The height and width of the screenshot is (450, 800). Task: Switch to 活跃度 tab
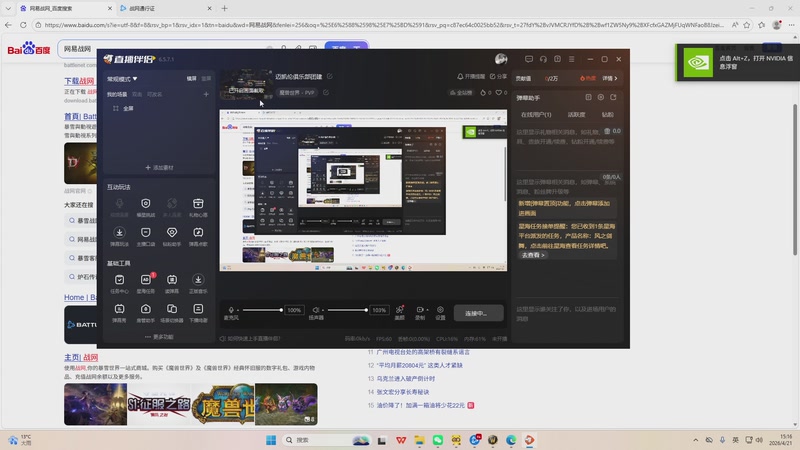577,115
